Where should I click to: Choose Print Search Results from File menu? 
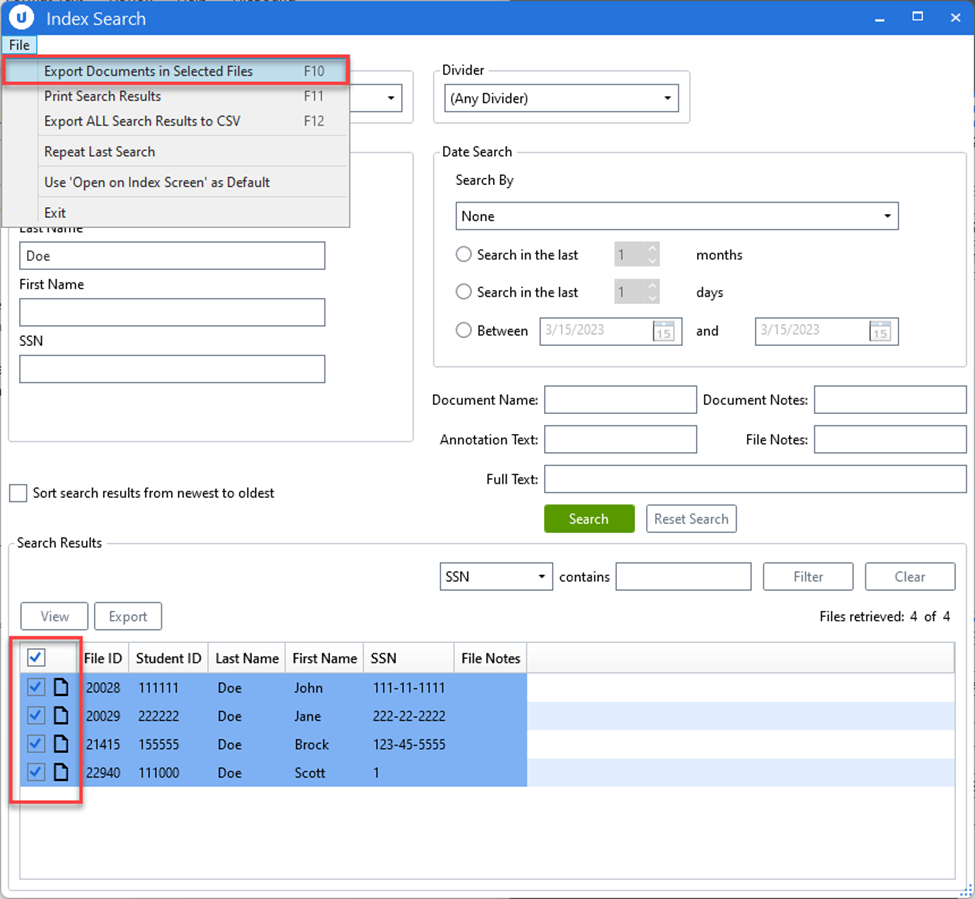point(176,96)
